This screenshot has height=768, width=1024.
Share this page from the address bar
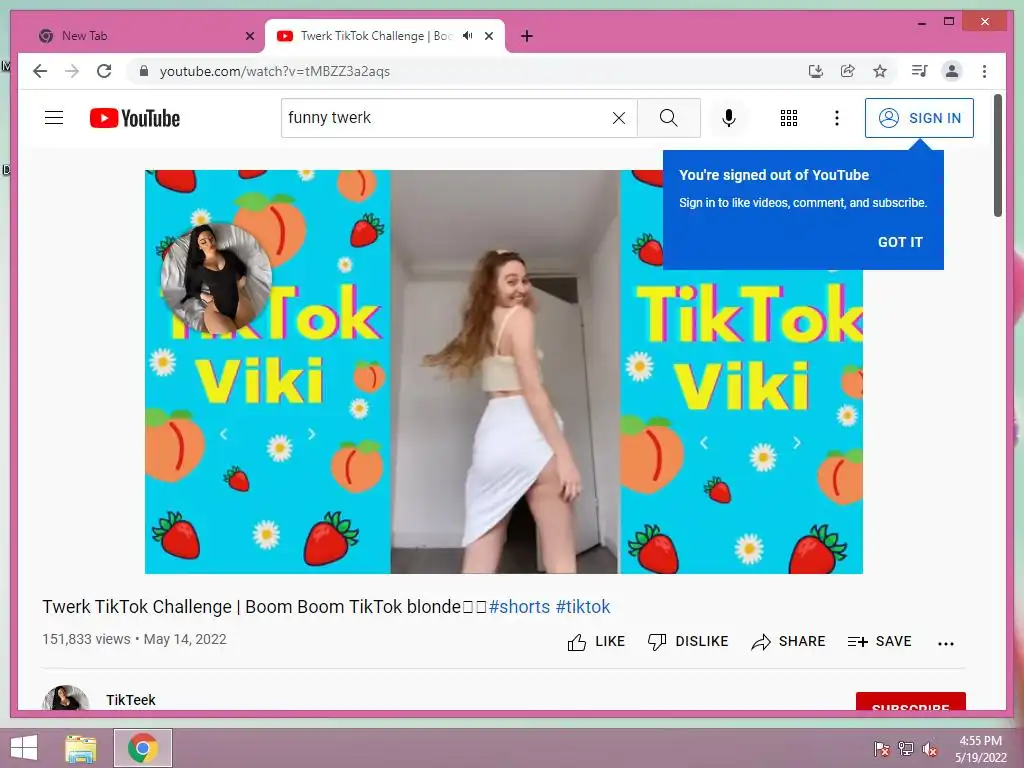click(x=848, y=71)
